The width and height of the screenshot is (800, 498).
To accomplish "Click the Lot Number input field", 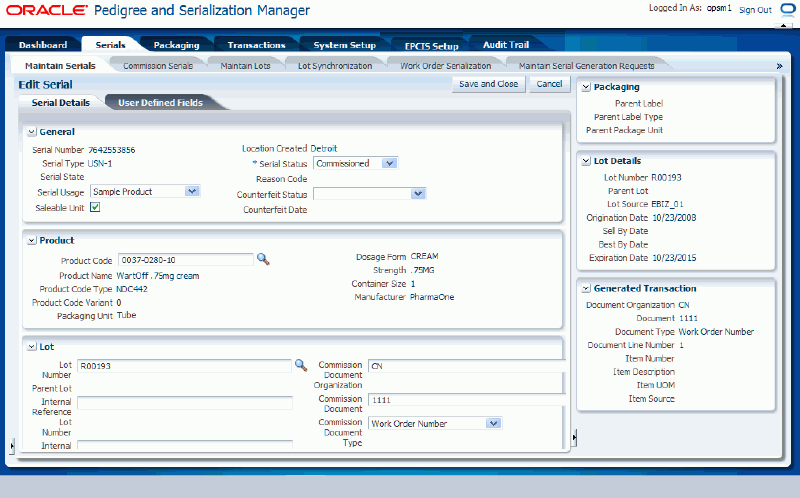I will [x=184, y=366].
